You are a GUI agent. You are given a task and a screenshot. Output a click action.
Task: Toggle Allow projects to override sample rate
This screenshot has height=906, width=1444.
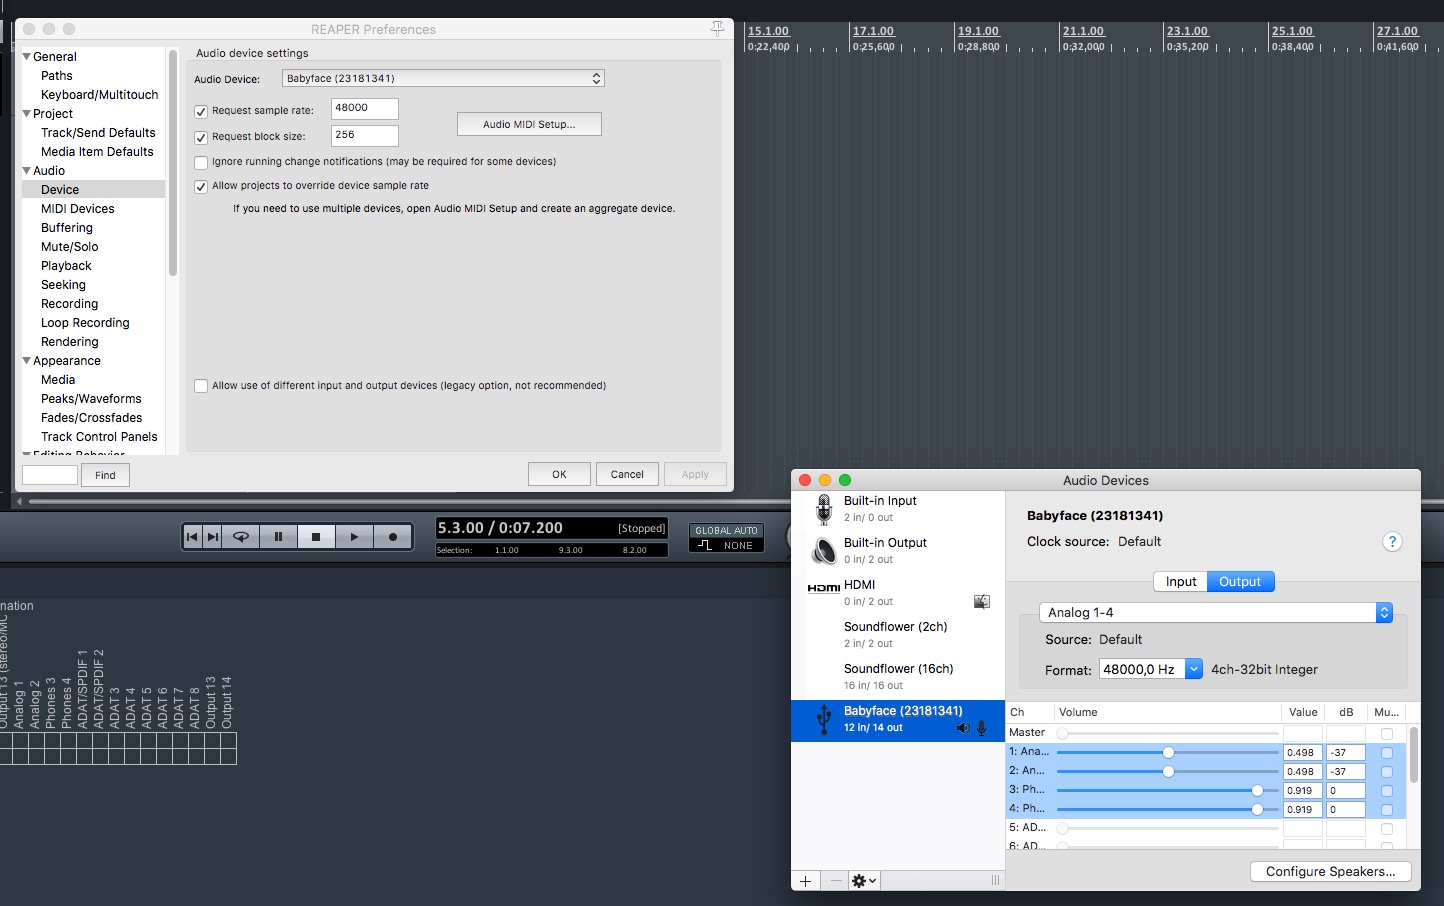pos(201,186)
